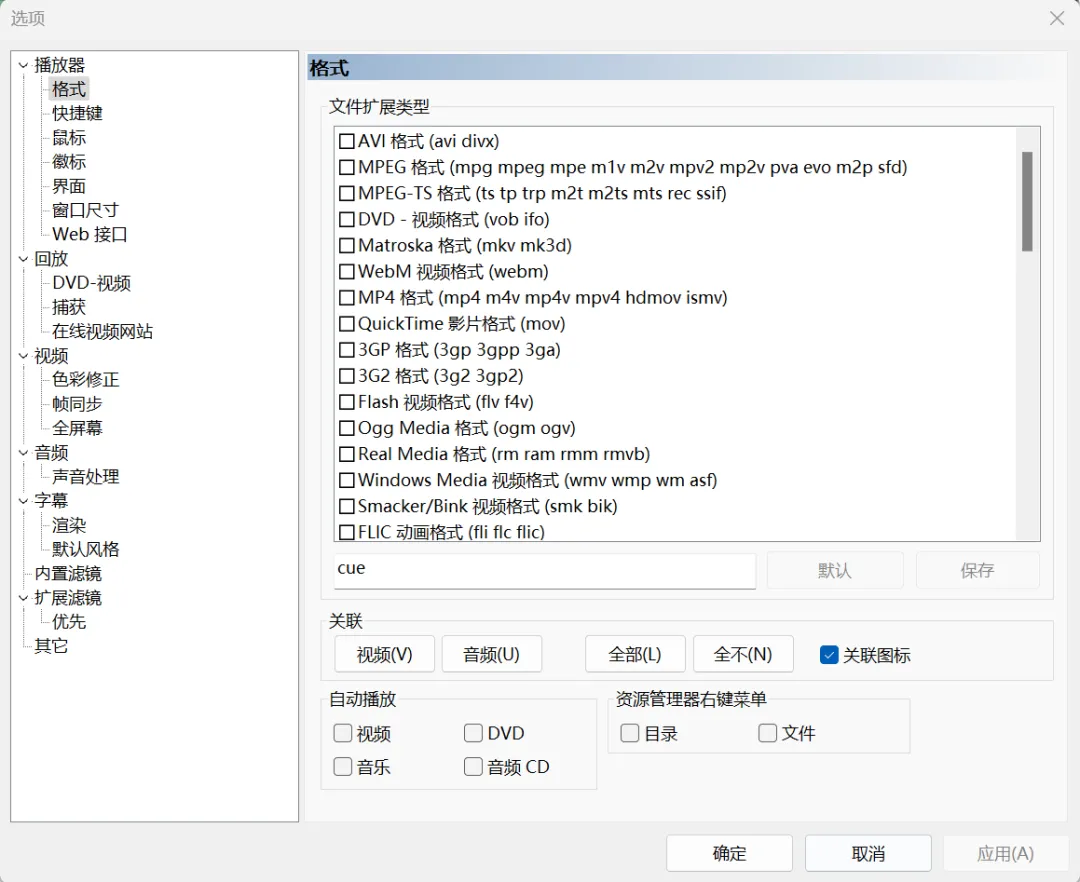Uncheck the 关联图标 checkbox
This screenshot has width=1080, height=882.
828,655
